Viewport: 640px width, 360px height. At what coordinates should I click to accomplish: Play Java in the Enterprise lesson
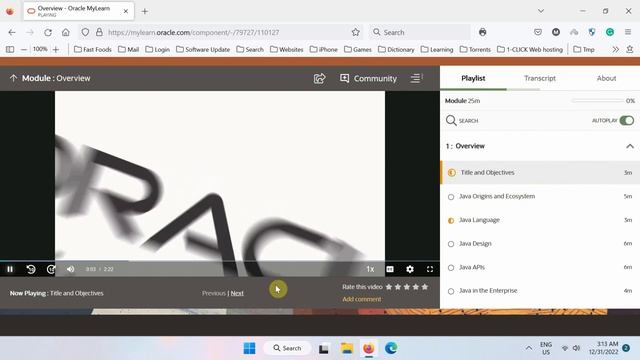pyautogui.click(x=540, y=291)
